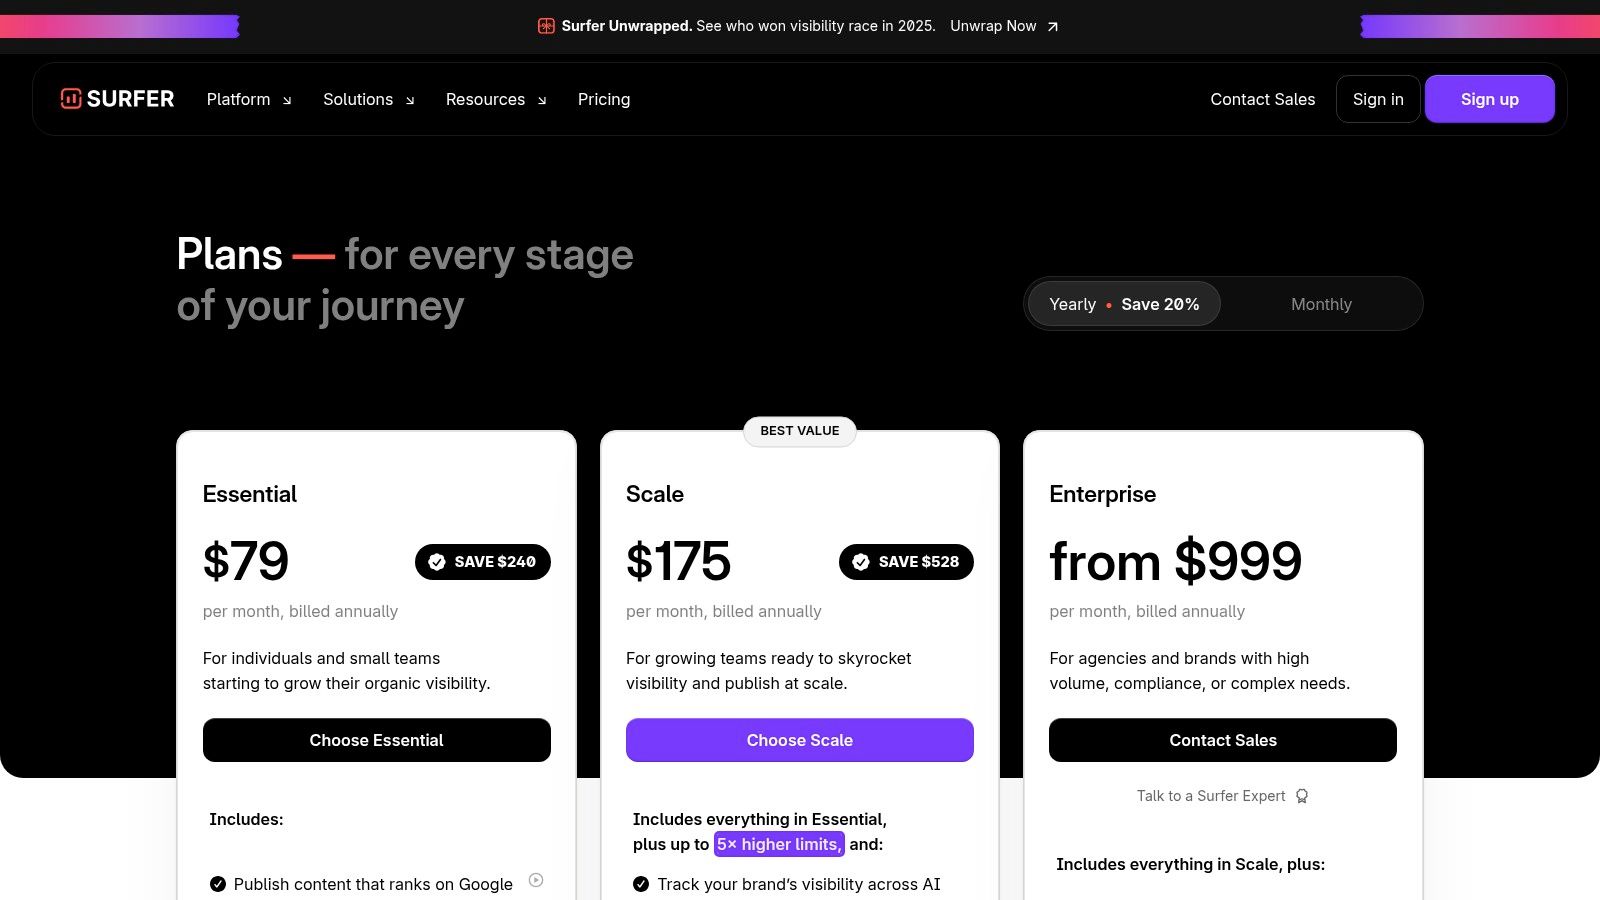Viewport: 1600px width, 900px height.
Task: Toggle the billing period switcher
Action: [x=1223, y=303]
